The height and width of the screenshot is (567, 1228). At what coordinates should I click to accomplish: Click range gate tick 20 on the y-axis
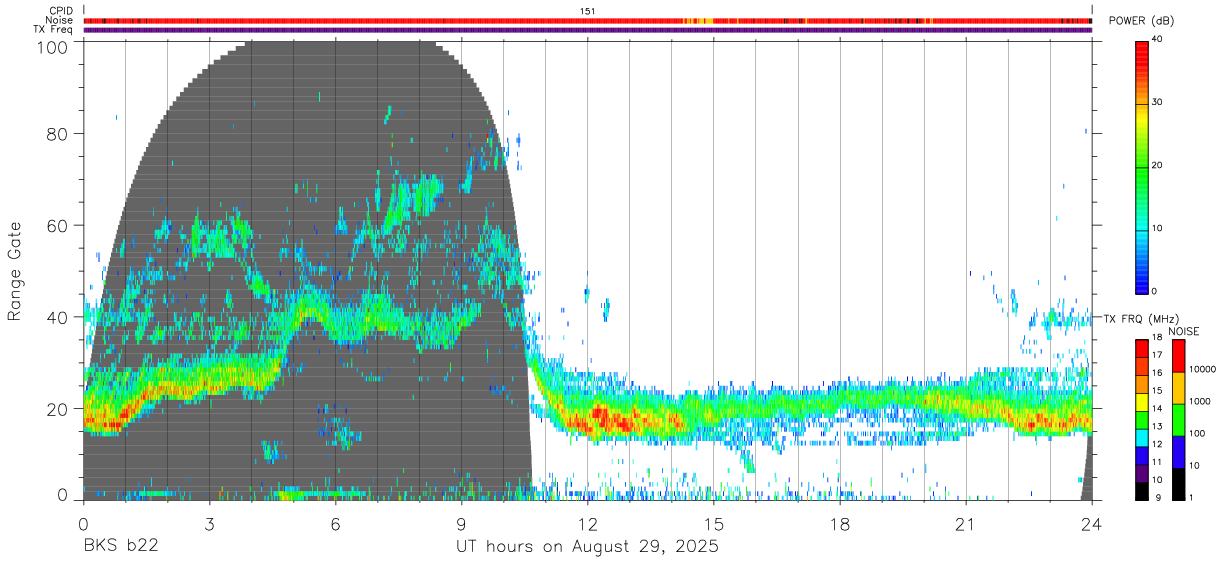coord(56,409)
